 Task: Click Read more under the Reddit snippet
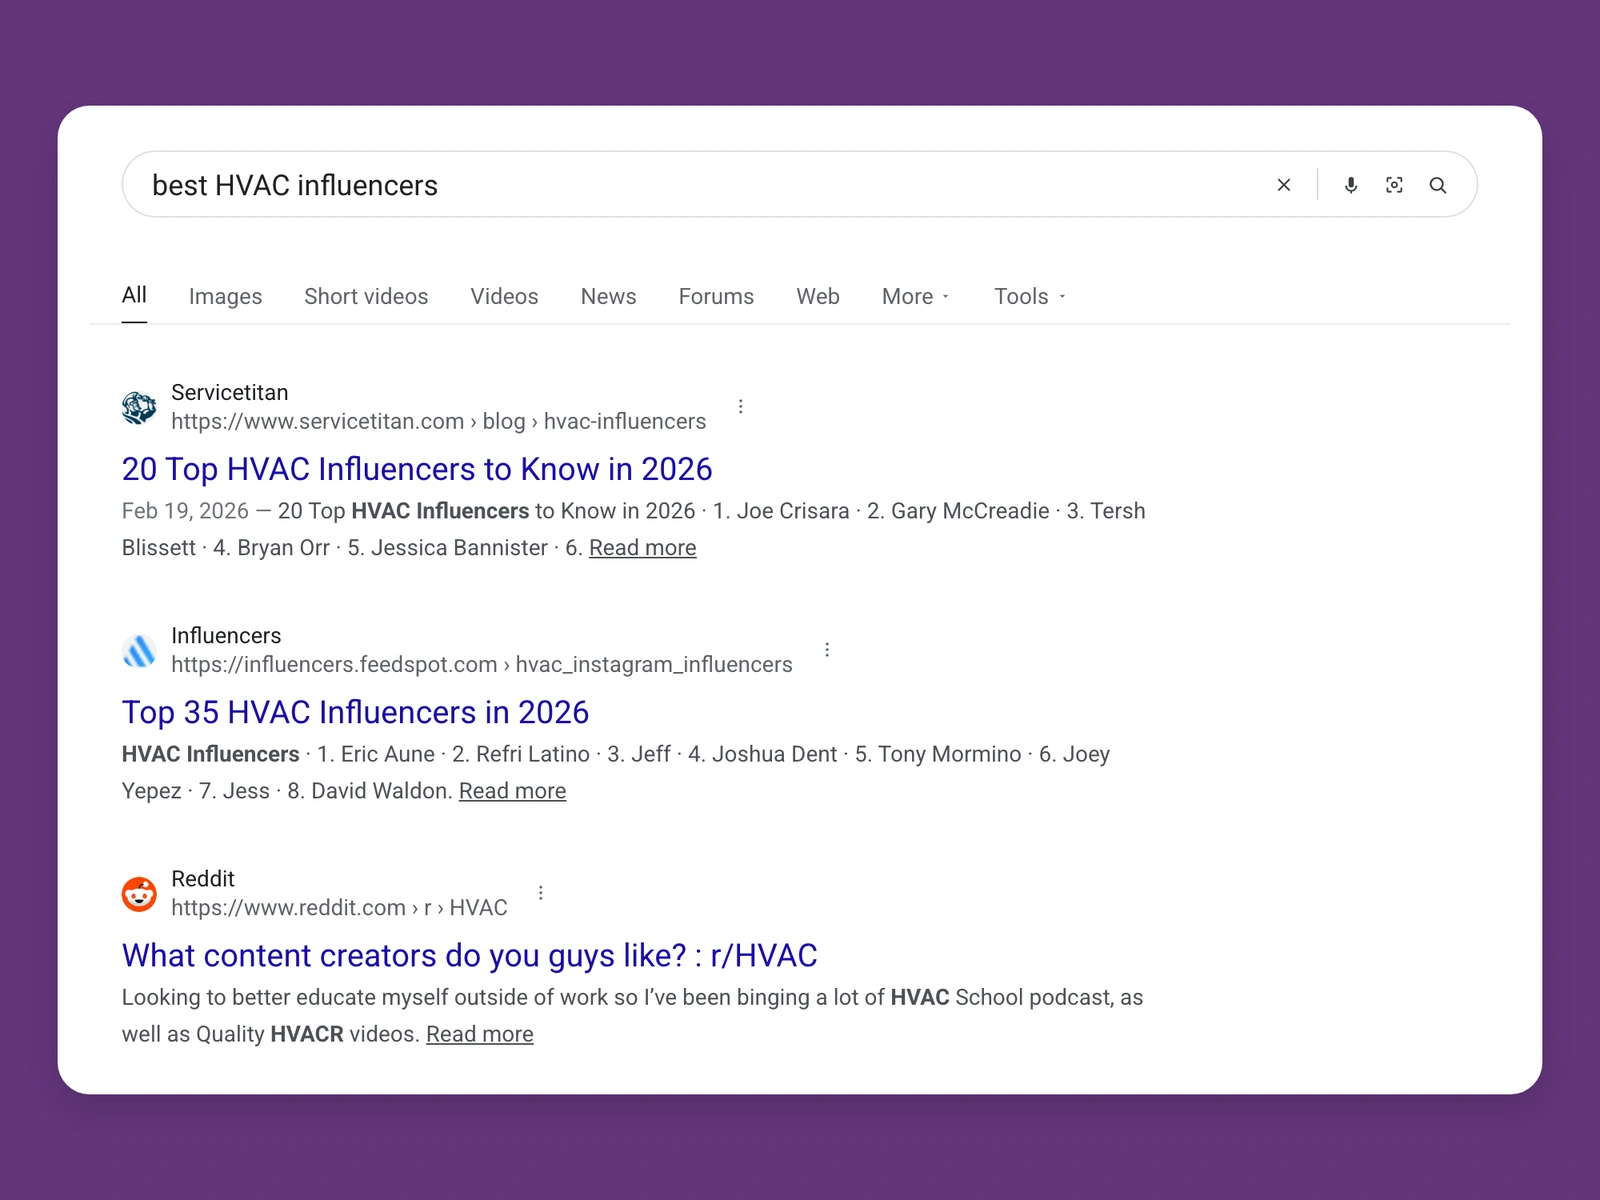(480, 1034)
